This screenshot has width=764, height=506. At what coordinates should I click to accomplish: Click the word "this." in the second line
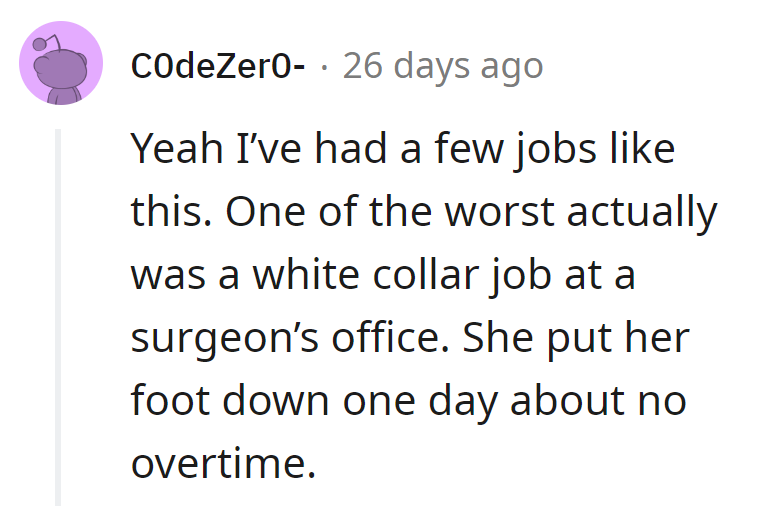coord(167,213)
